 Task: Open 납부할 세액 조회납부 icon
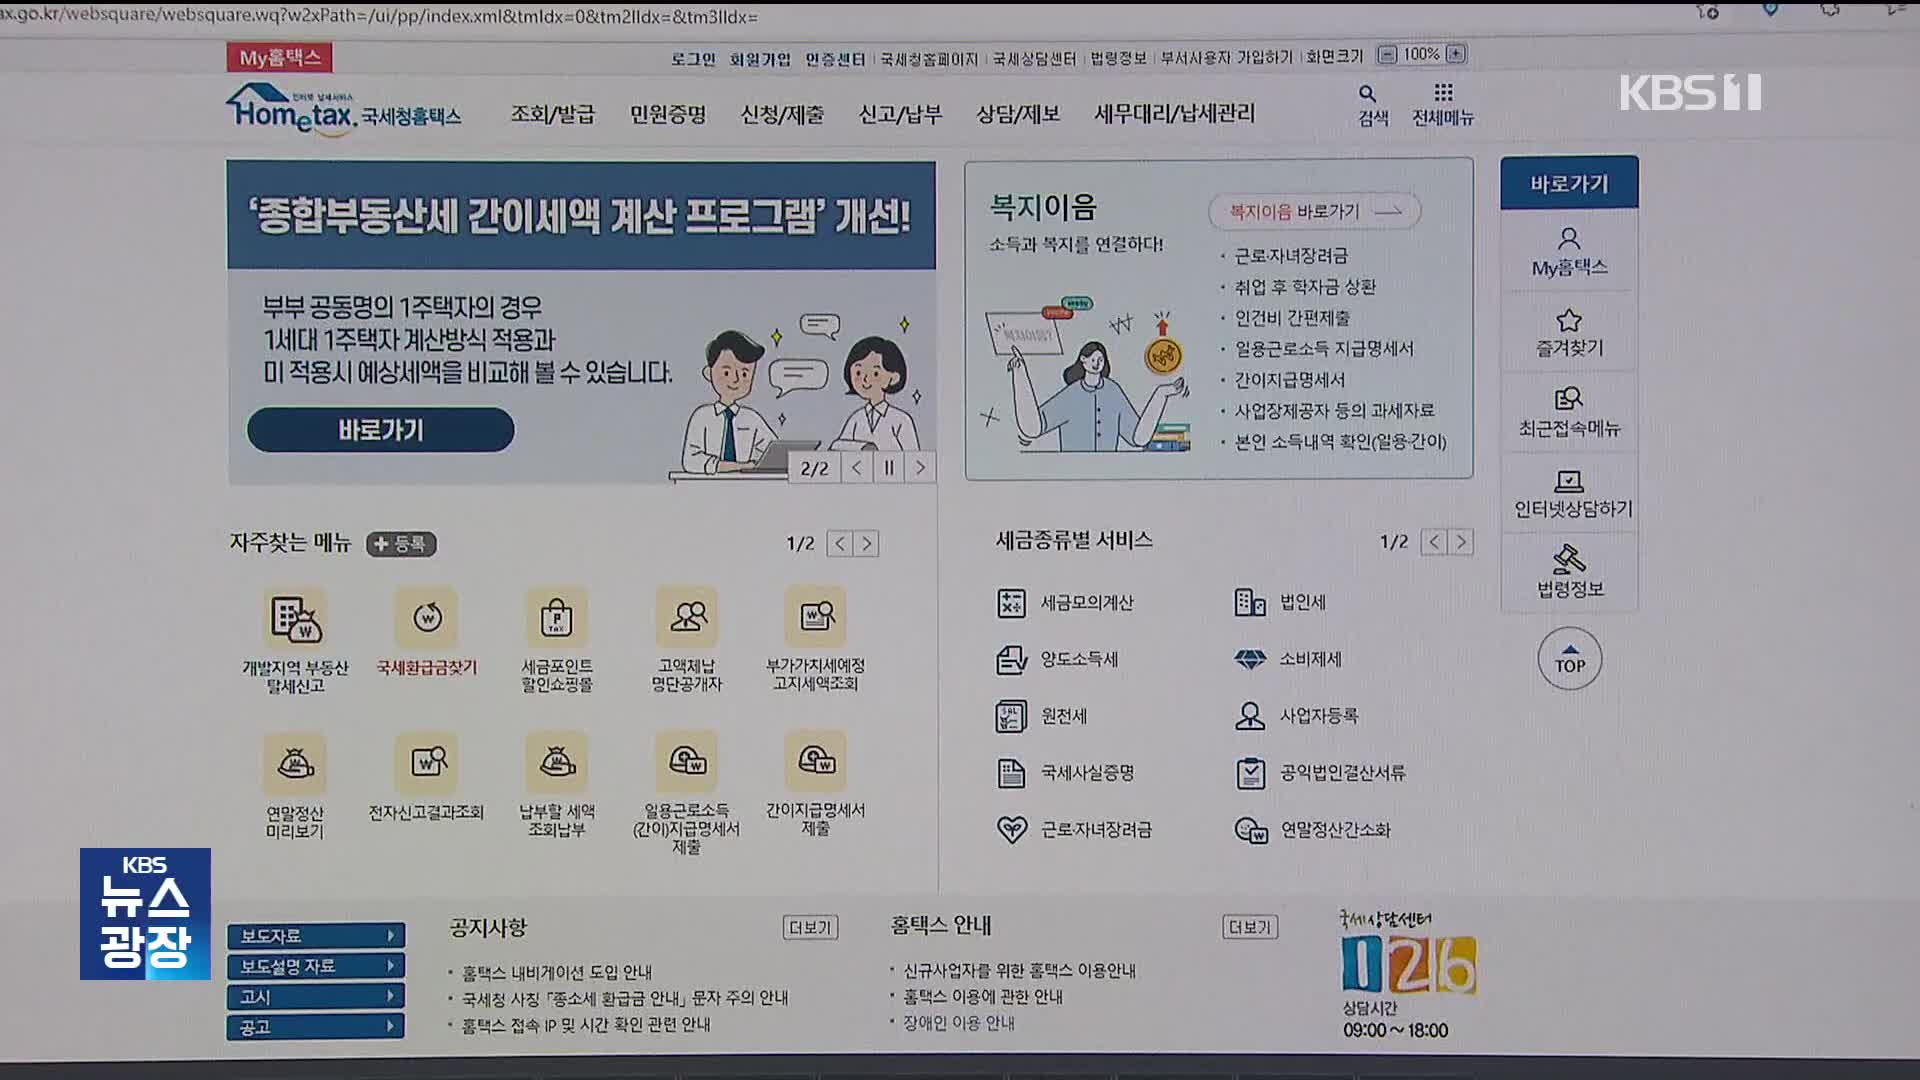[x=557, y=763]
